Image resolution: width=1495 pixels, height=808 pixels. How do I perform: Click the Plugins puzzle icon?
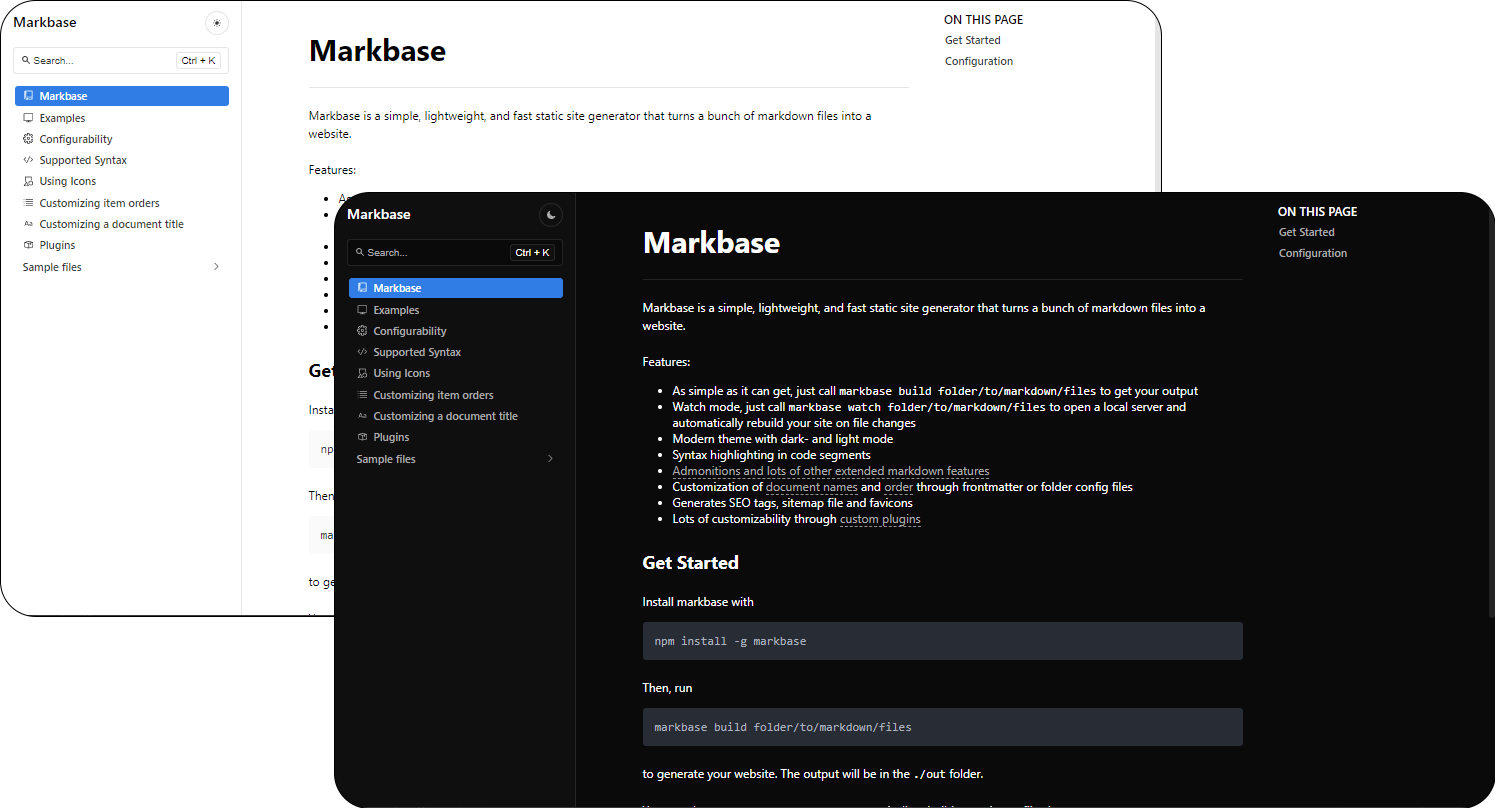[362, 436]
